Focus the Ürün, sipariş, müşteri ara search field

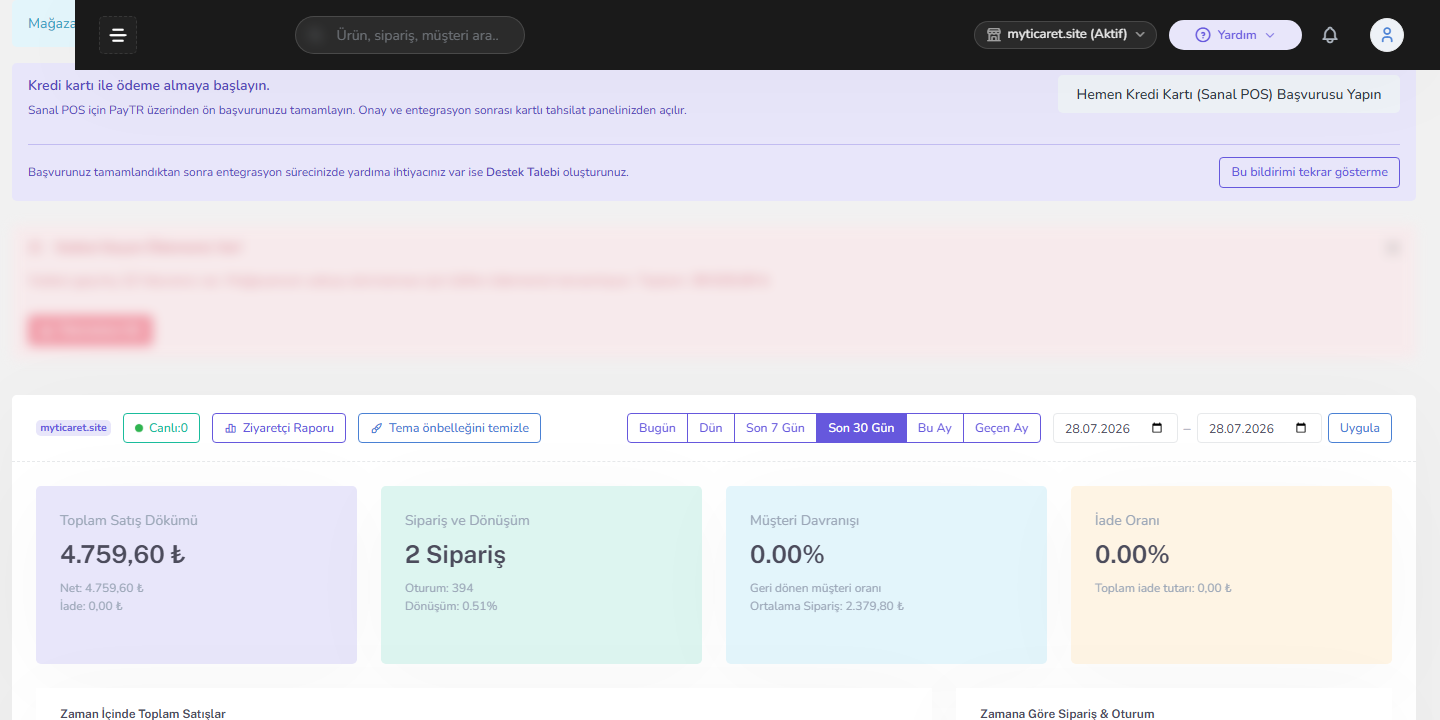409,35
